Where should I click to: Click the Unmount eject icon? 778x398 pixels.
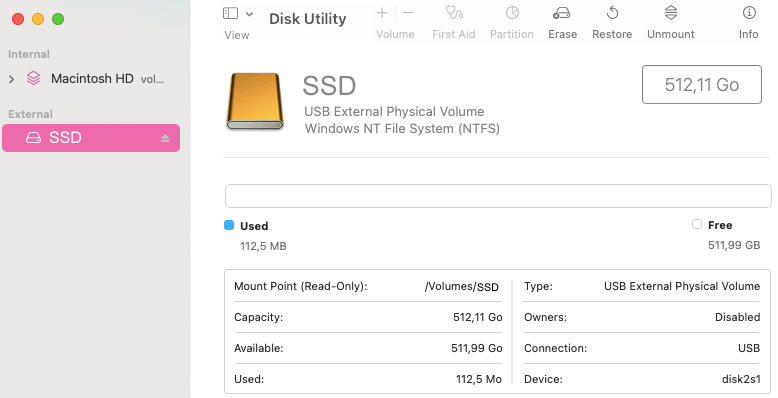coord(671,12)
